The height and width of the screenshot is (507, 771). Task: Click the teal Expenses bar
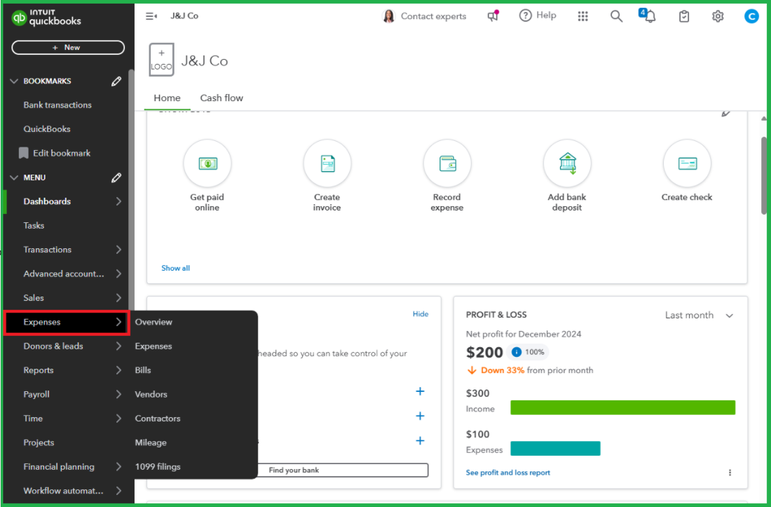click(x=555, y=448)
